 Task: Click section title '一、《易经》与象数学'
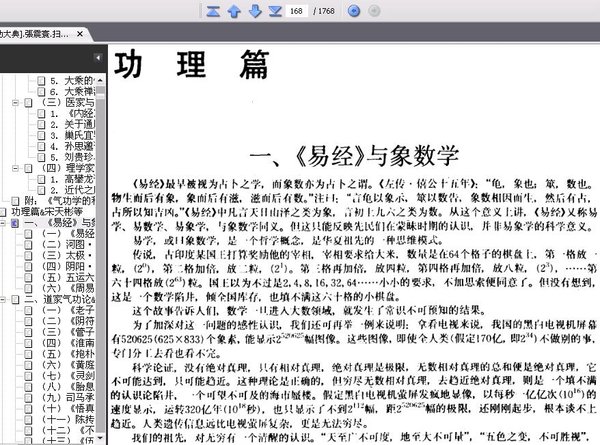[354, 156]
